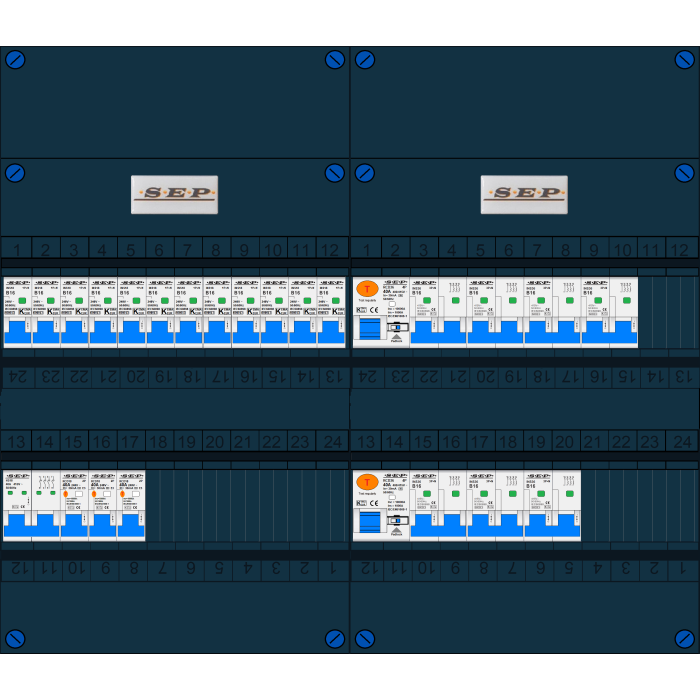Click the bottom-right panel cover screw
700x700 pixels.
click(x=684, y=638)
